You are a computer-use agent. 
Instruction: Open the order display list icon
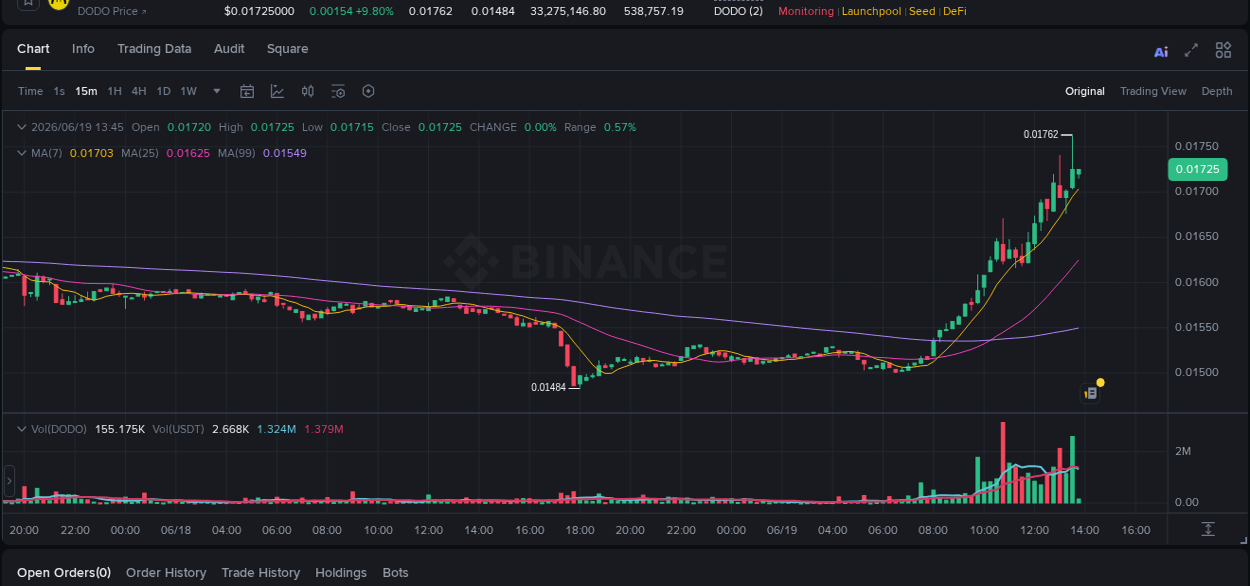tap(338, 91)
